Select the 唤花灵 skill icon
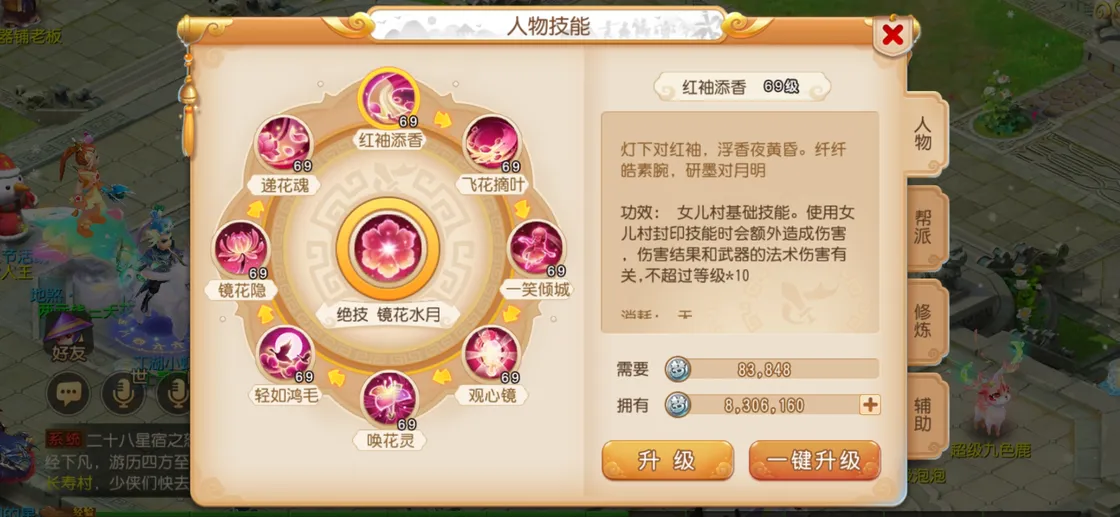1120x517 pixels. pos(389,399)
